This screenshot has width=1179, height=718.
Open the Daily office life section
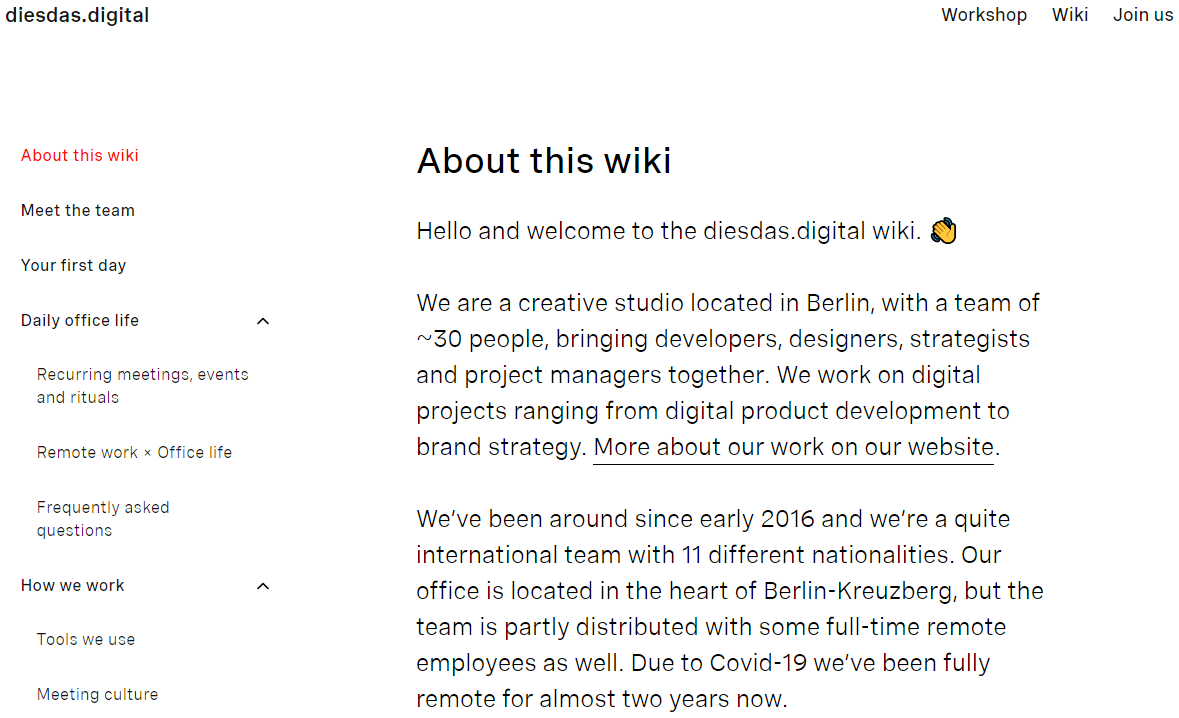coord(80,320)
